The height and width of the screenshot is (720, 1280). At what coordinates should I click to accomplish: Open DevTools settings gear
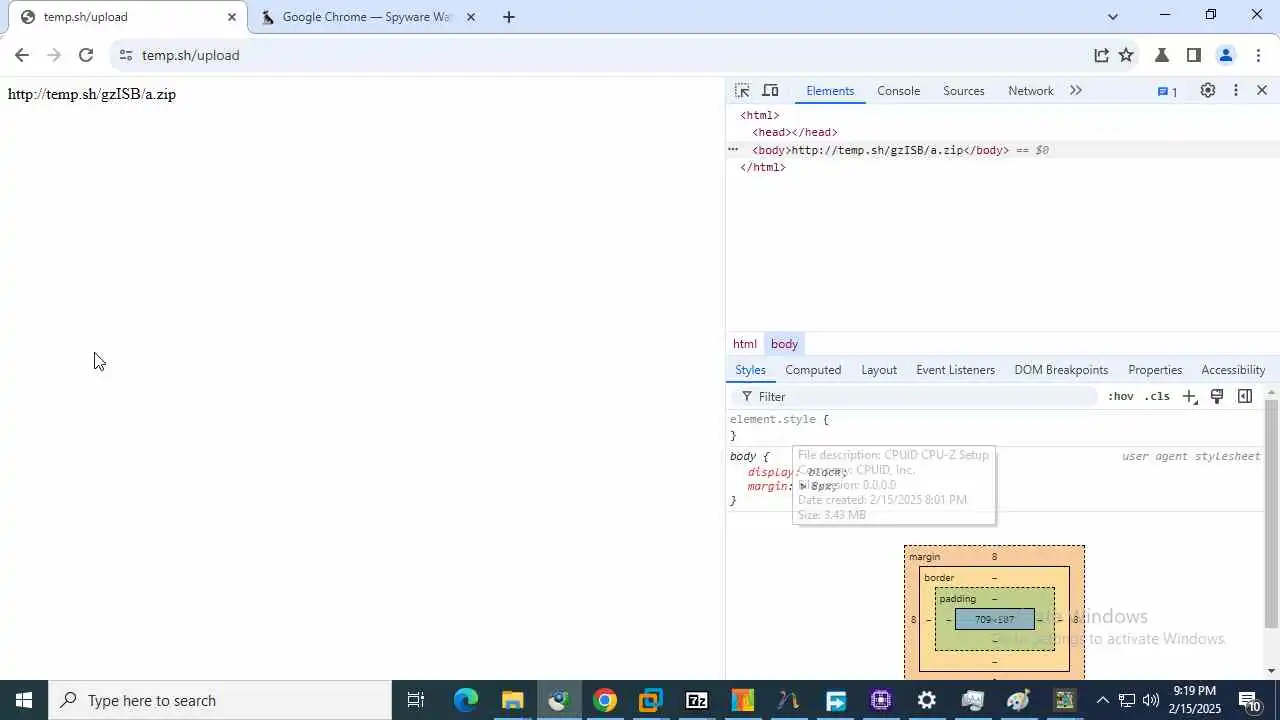(x=1208, y=90)
